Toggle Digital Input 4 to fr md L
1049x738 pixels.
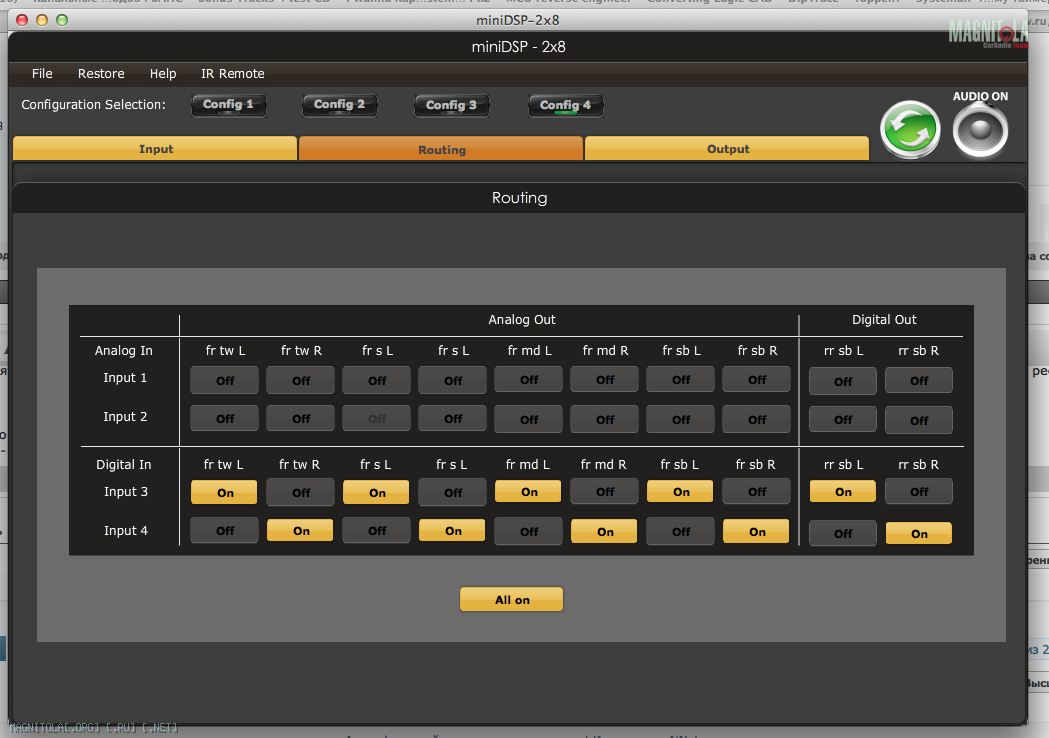[529, 531]
